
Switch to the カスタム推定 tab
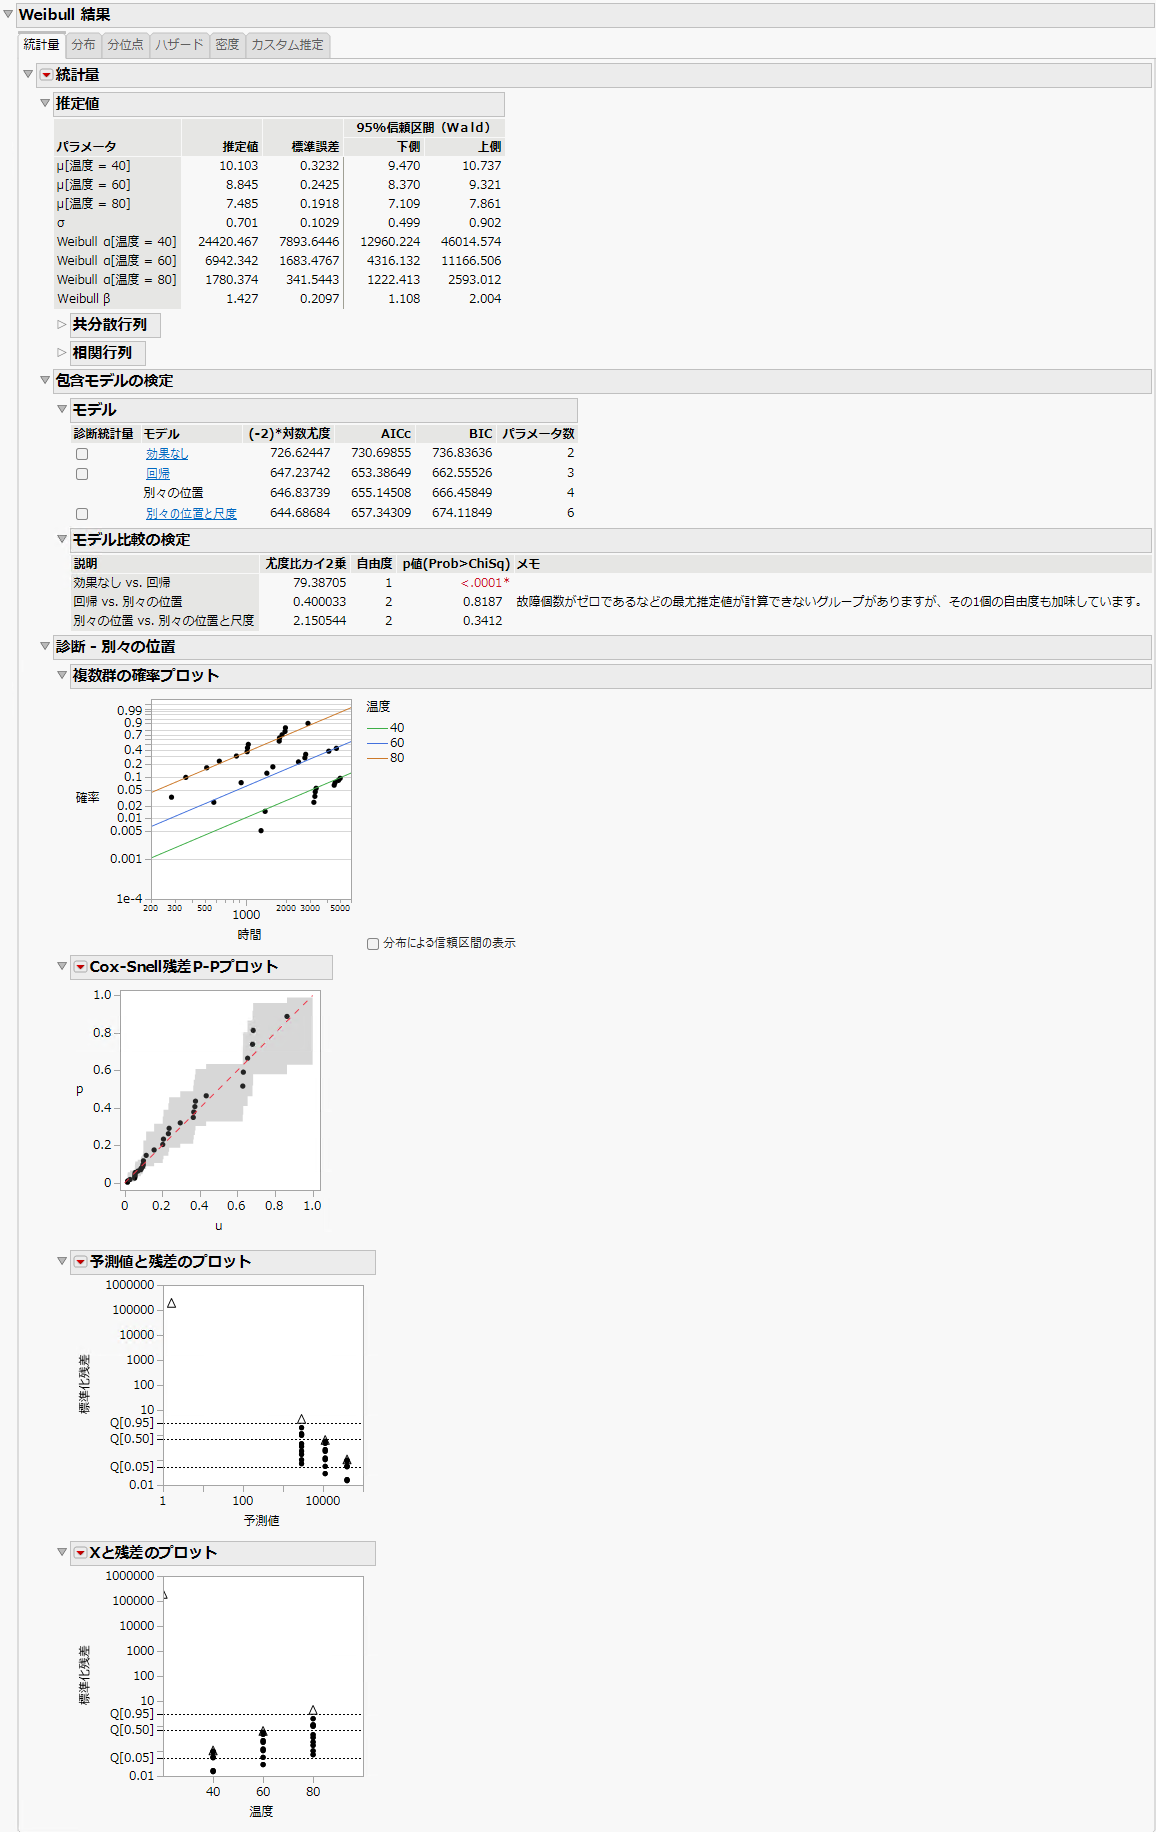pos(288,45)
